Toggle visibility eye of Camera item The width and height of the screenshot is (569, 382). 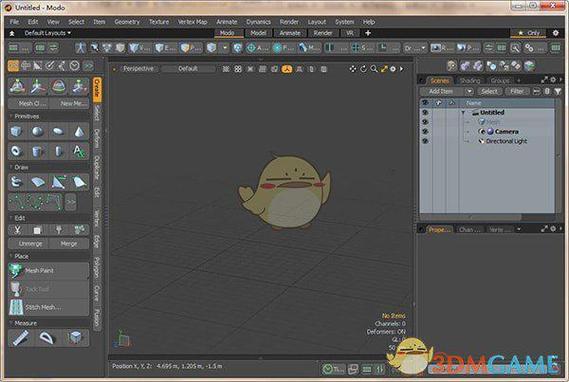click(x=425, y=131)
